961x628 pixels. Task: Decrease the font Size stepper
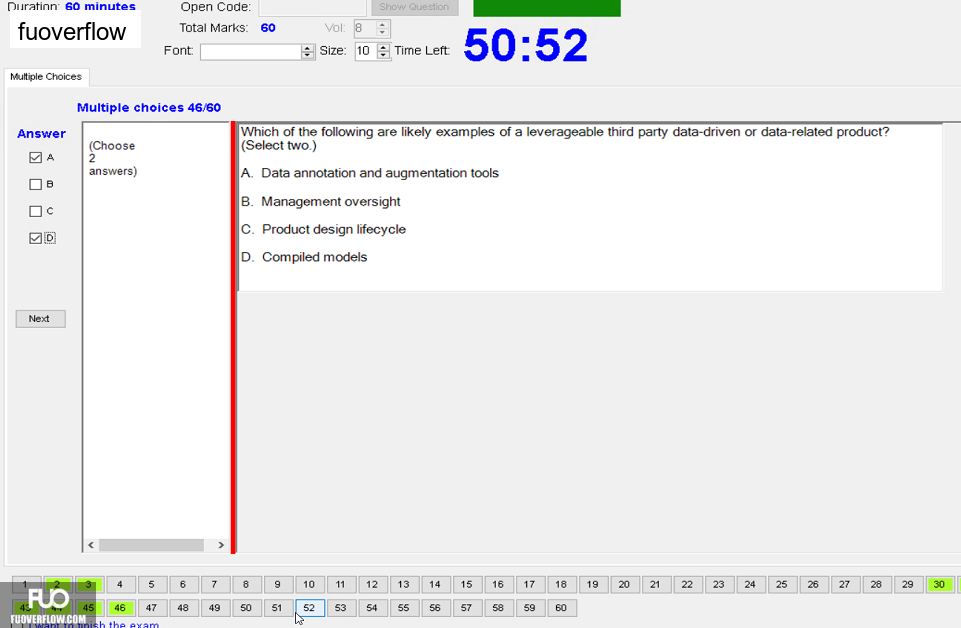(x=384, y=55)
